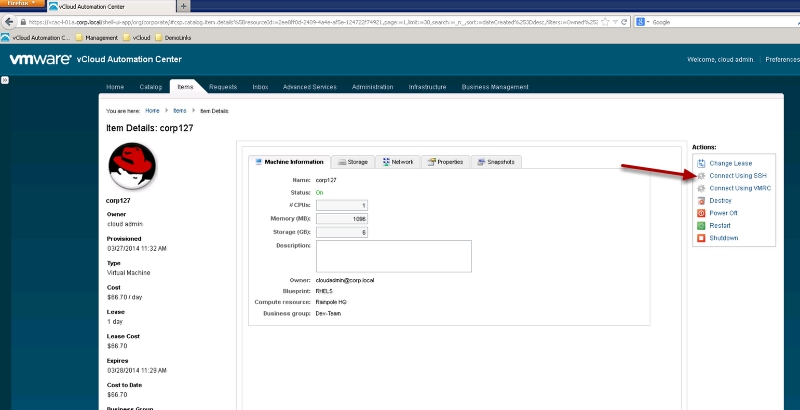This screenshot has height=410, width=800.
Task: Click the Change Lease link
Action: pos(731,164)
